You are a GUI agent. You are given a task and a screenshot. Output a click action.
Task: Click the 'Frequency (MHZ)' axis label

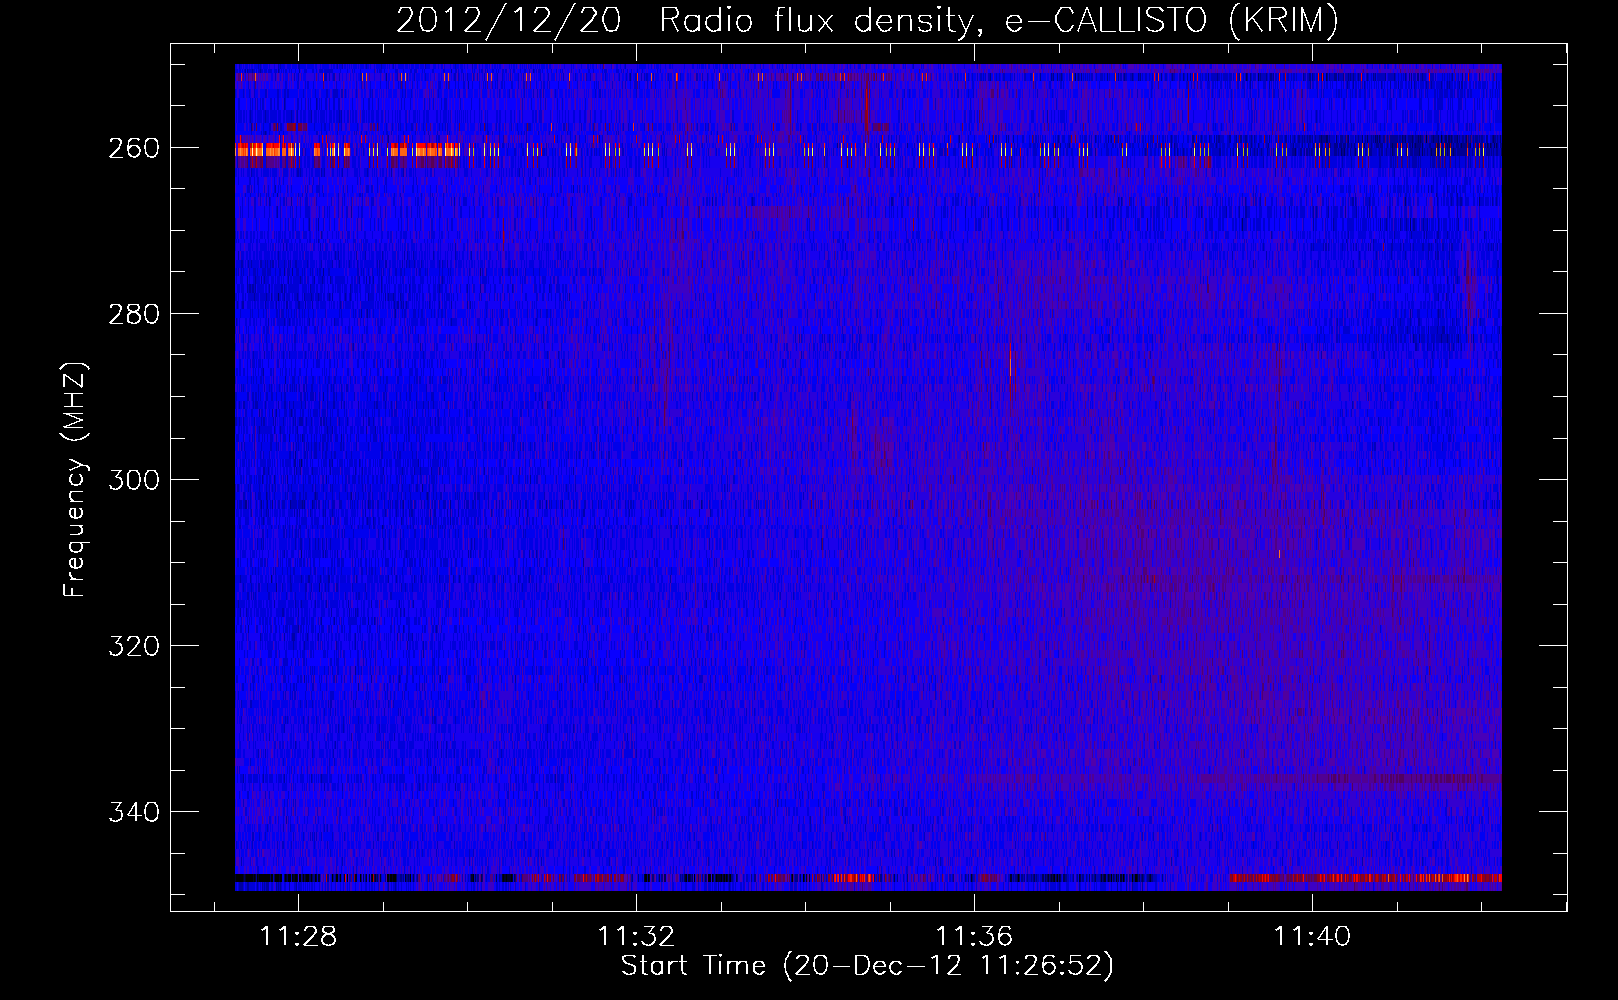click(x=75, y=479)
